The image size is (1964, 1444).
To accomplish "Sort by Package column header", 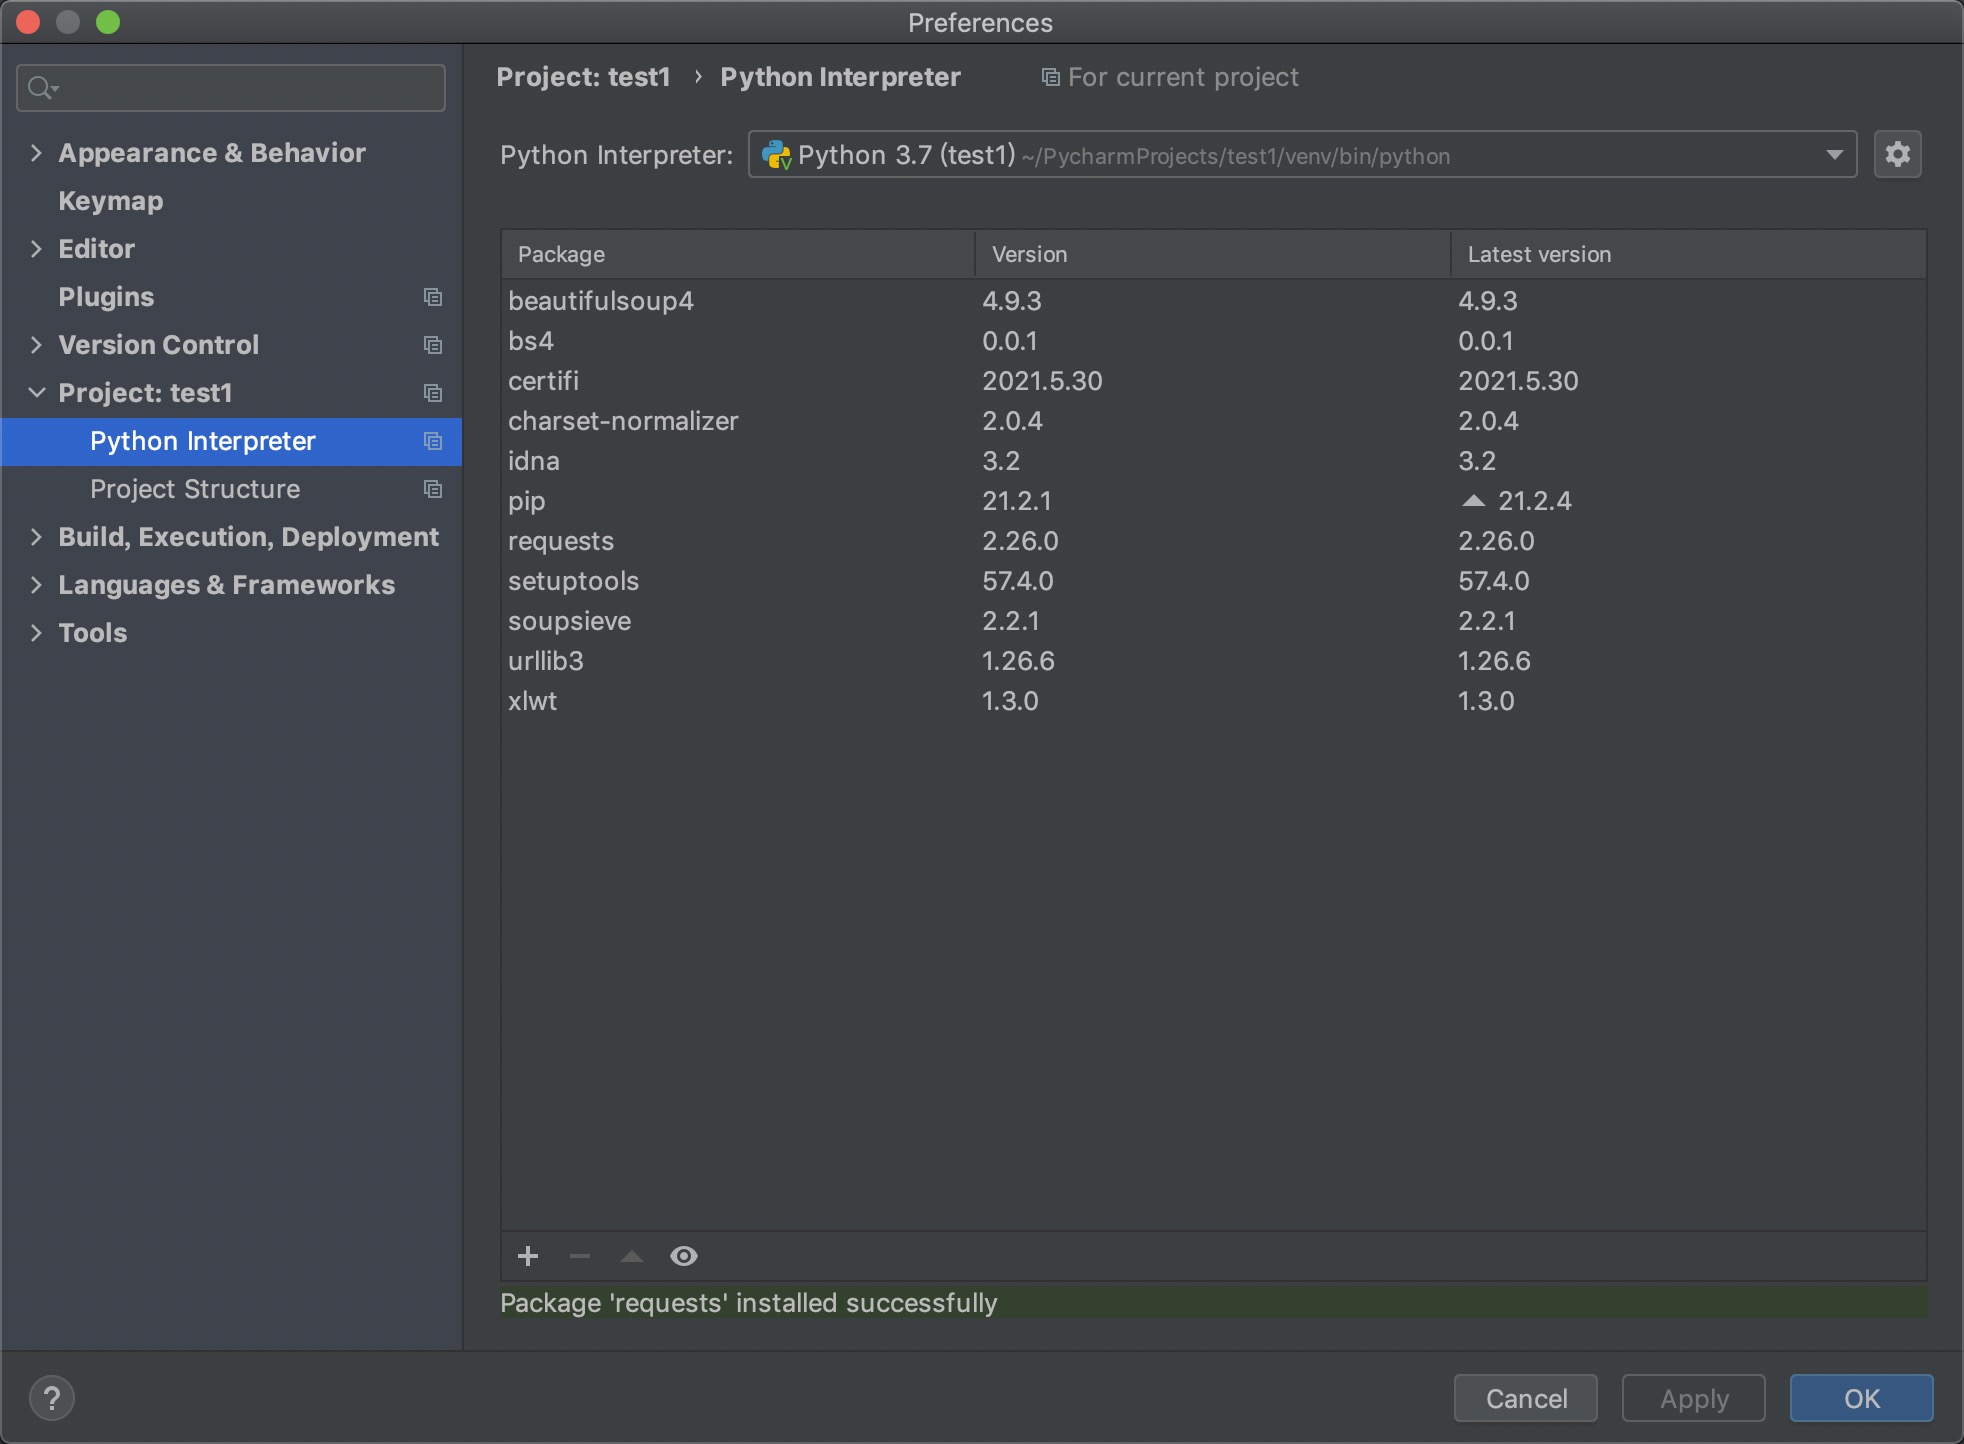I will [x=738, y=254].
